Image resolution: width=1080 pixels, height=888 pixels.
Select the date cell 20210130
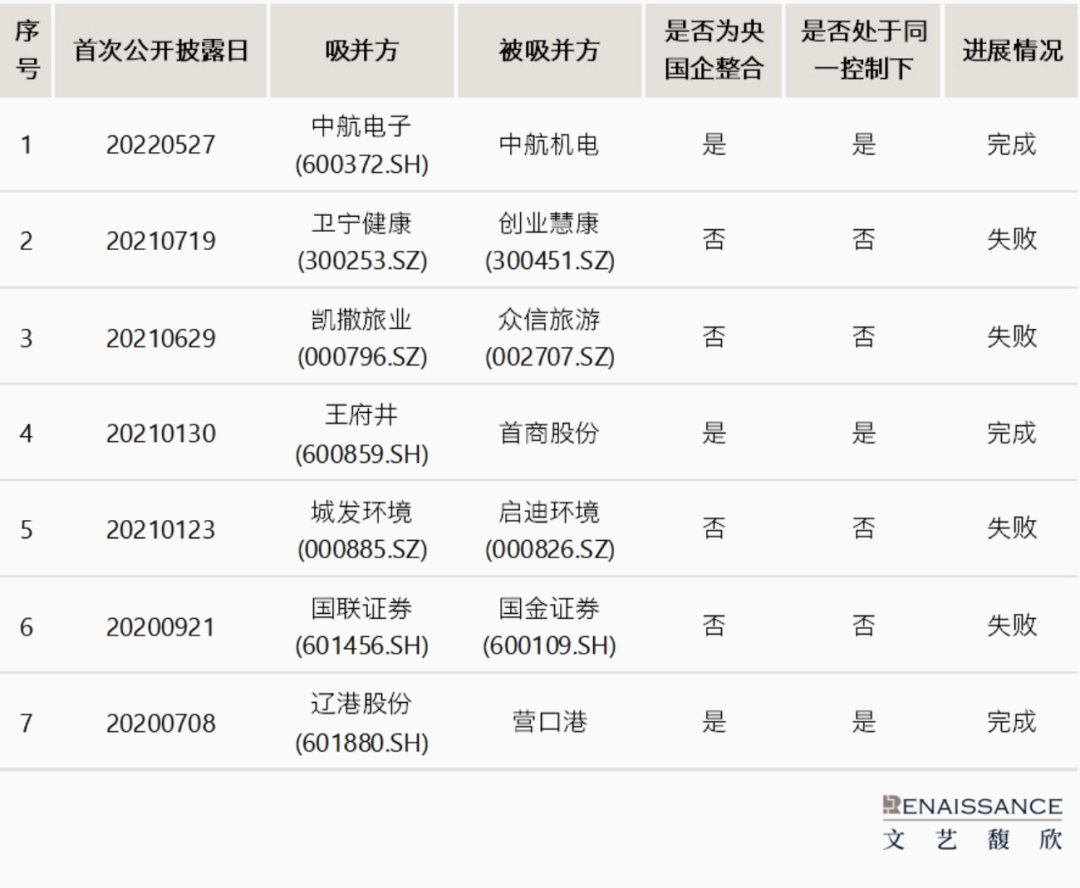(160, 433)
